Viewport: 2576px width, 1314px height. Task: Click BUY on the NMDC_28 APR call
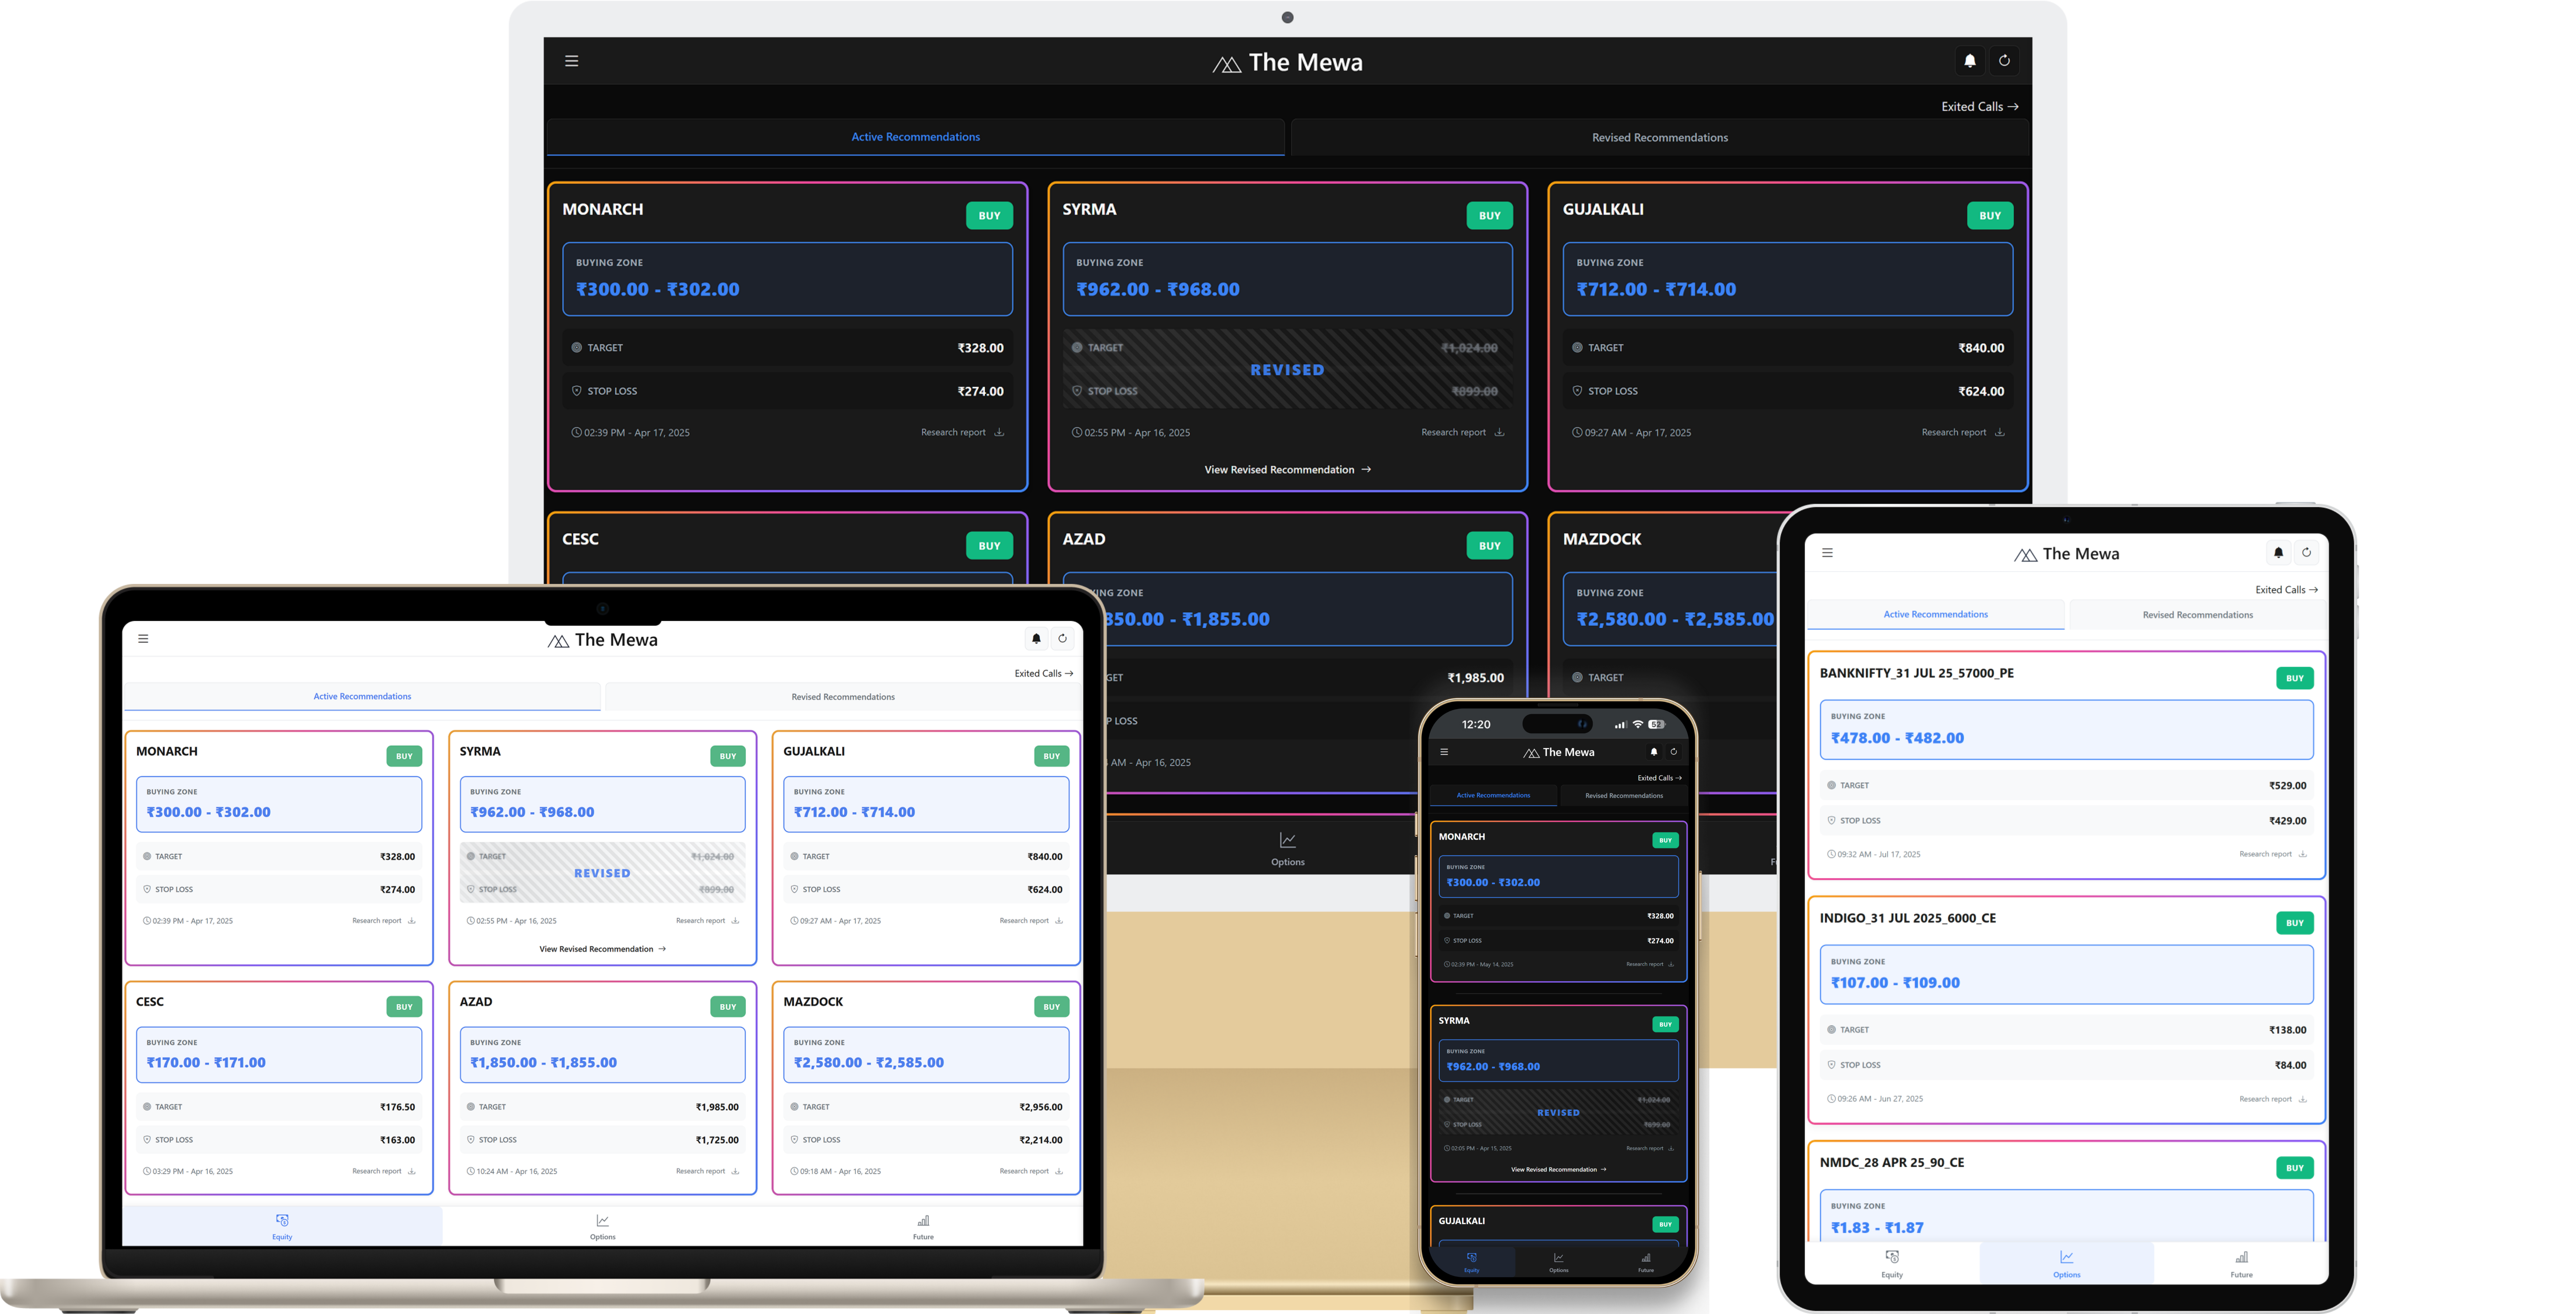pyautogui.click(x=2295, y=1167)
